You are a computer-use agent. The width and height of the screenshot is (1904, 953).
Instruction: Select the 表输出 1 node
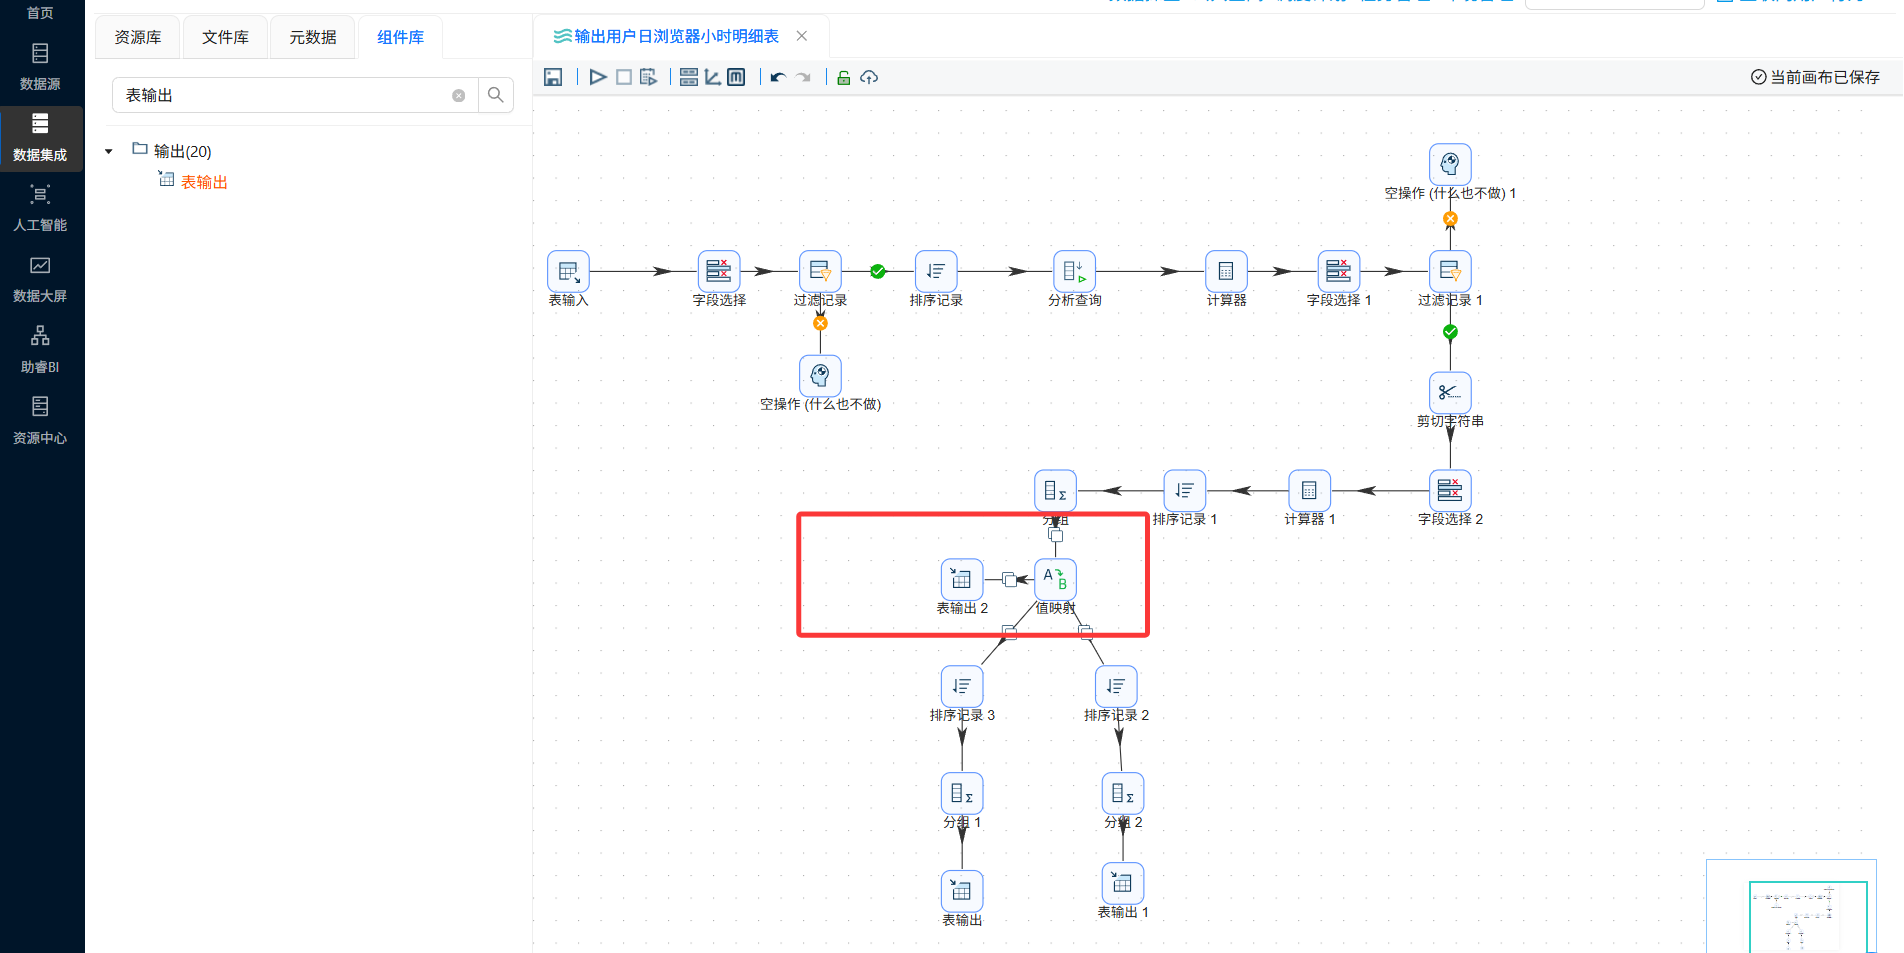coord(1123,883)
